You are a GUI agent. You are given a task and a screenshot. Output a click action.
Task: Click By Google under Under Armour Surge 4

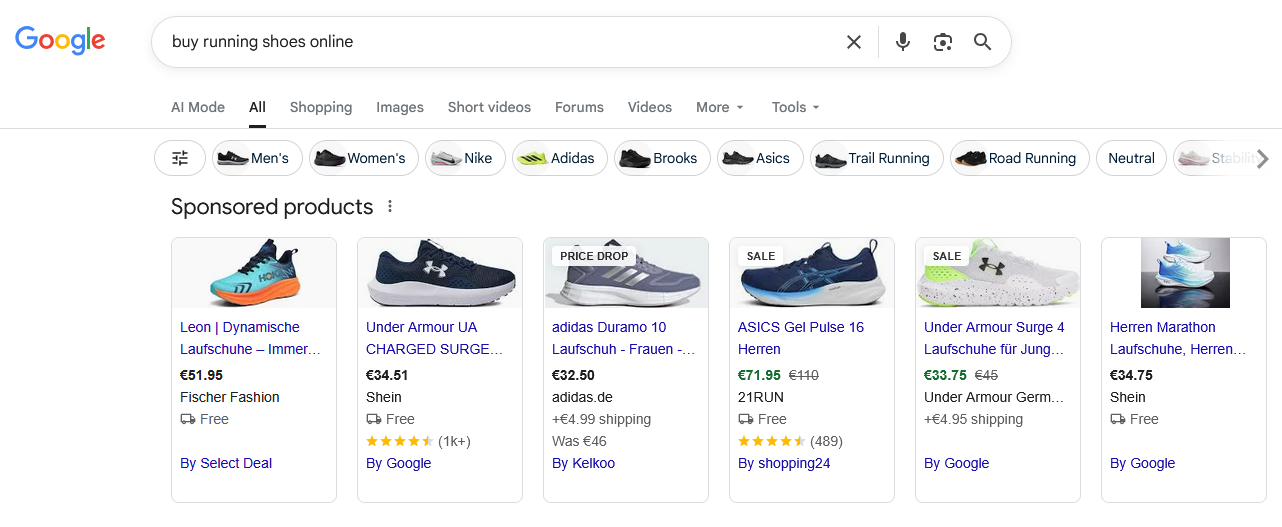click(957, 463)
